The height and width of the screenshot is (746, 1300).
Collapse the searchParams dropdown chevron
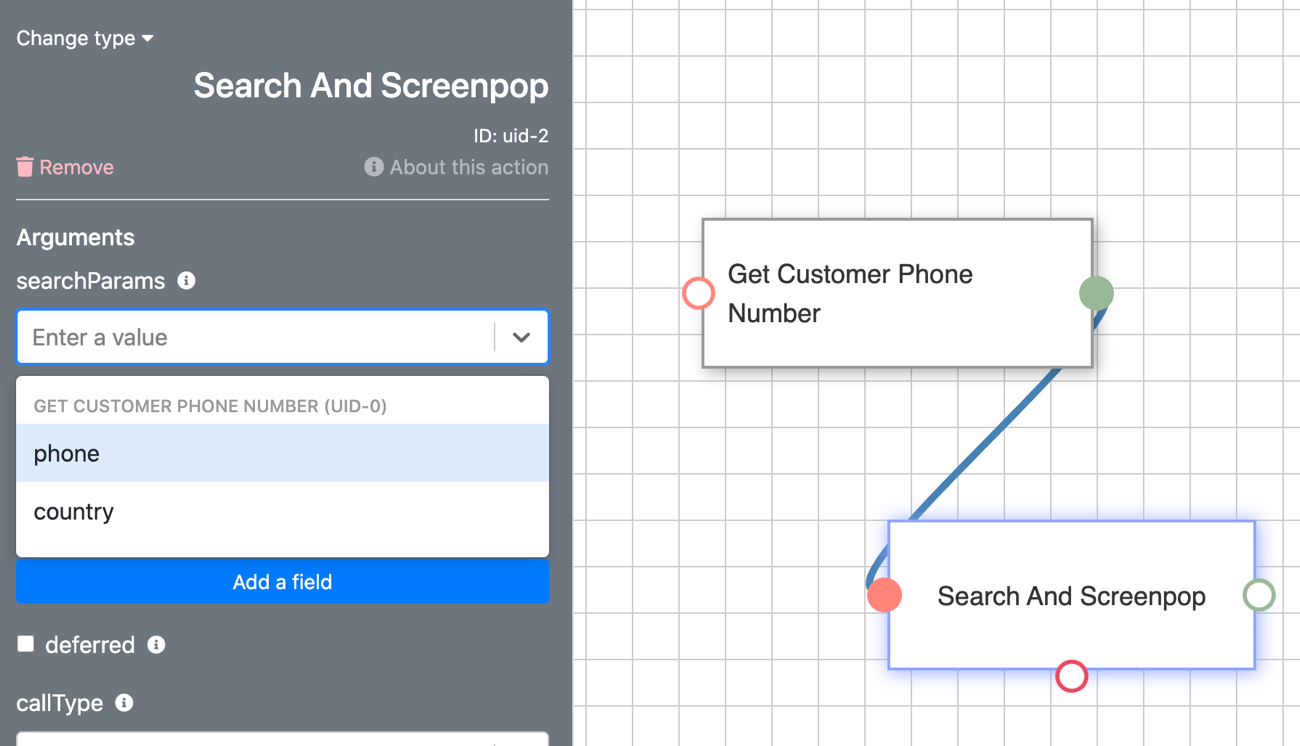[521, 337]
